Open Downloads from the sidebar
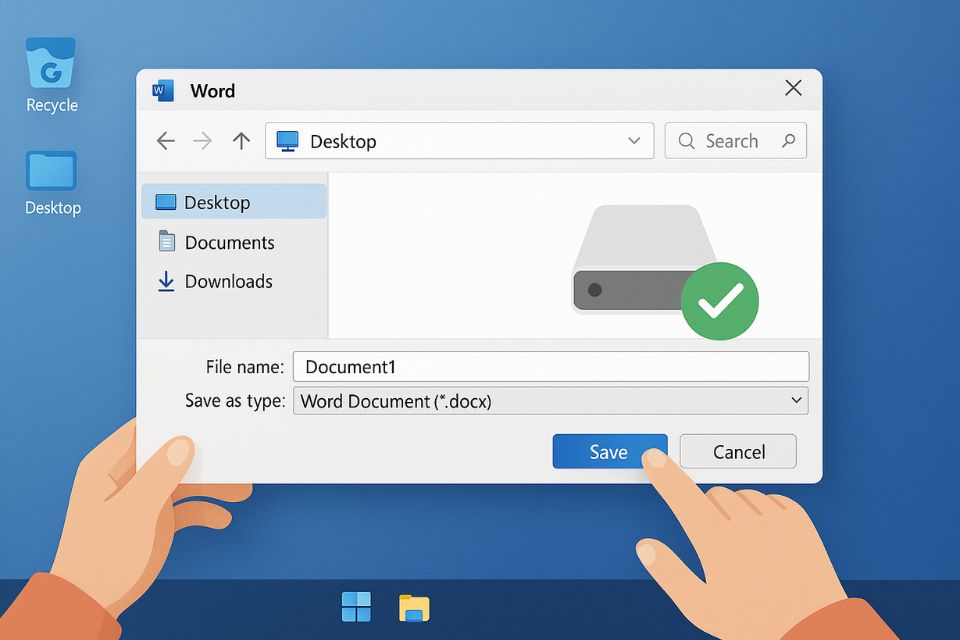 (228, 282)
